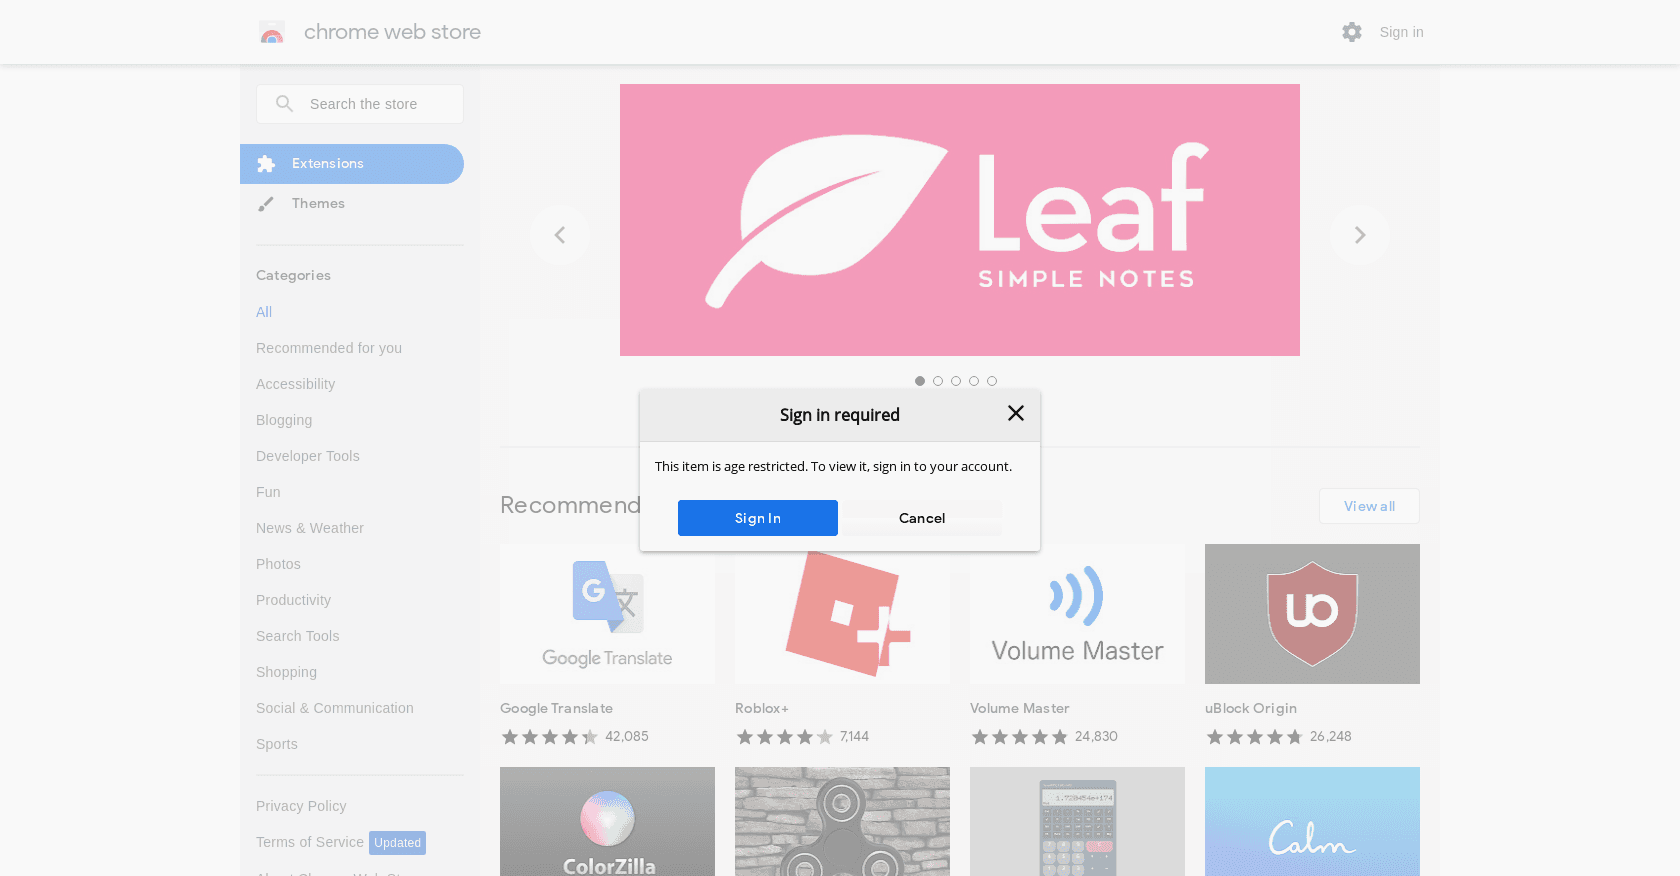Image resolution: width=1680 pixels, height=876 pixels.
Task: Select the fifth carousel dot
Action: point(992,381)
